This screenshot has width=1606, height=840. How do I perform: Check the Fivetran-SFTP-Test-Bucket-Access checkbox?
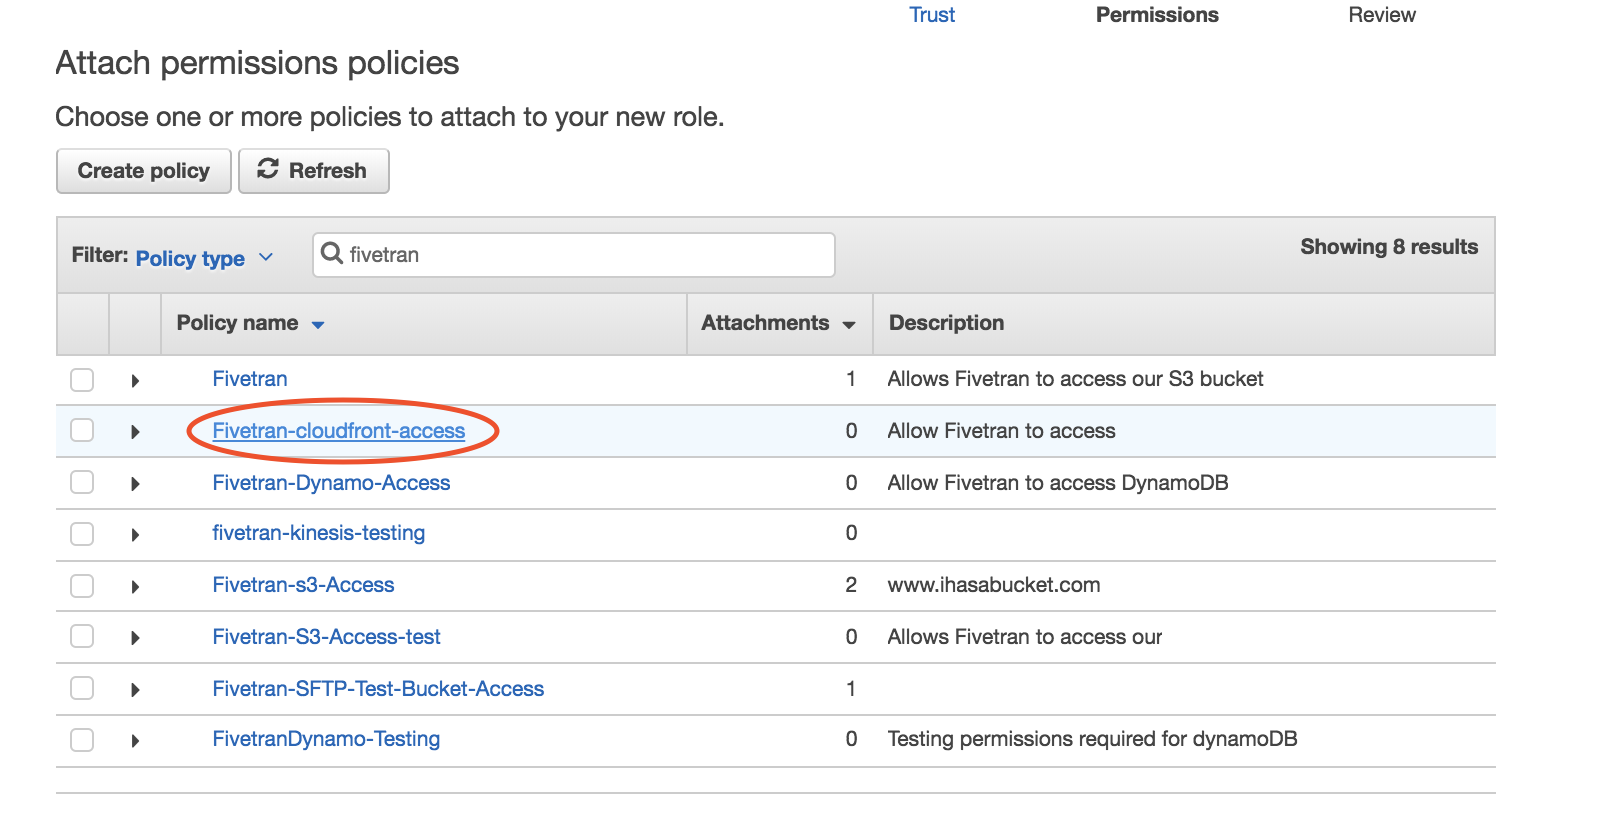(82, 688)
